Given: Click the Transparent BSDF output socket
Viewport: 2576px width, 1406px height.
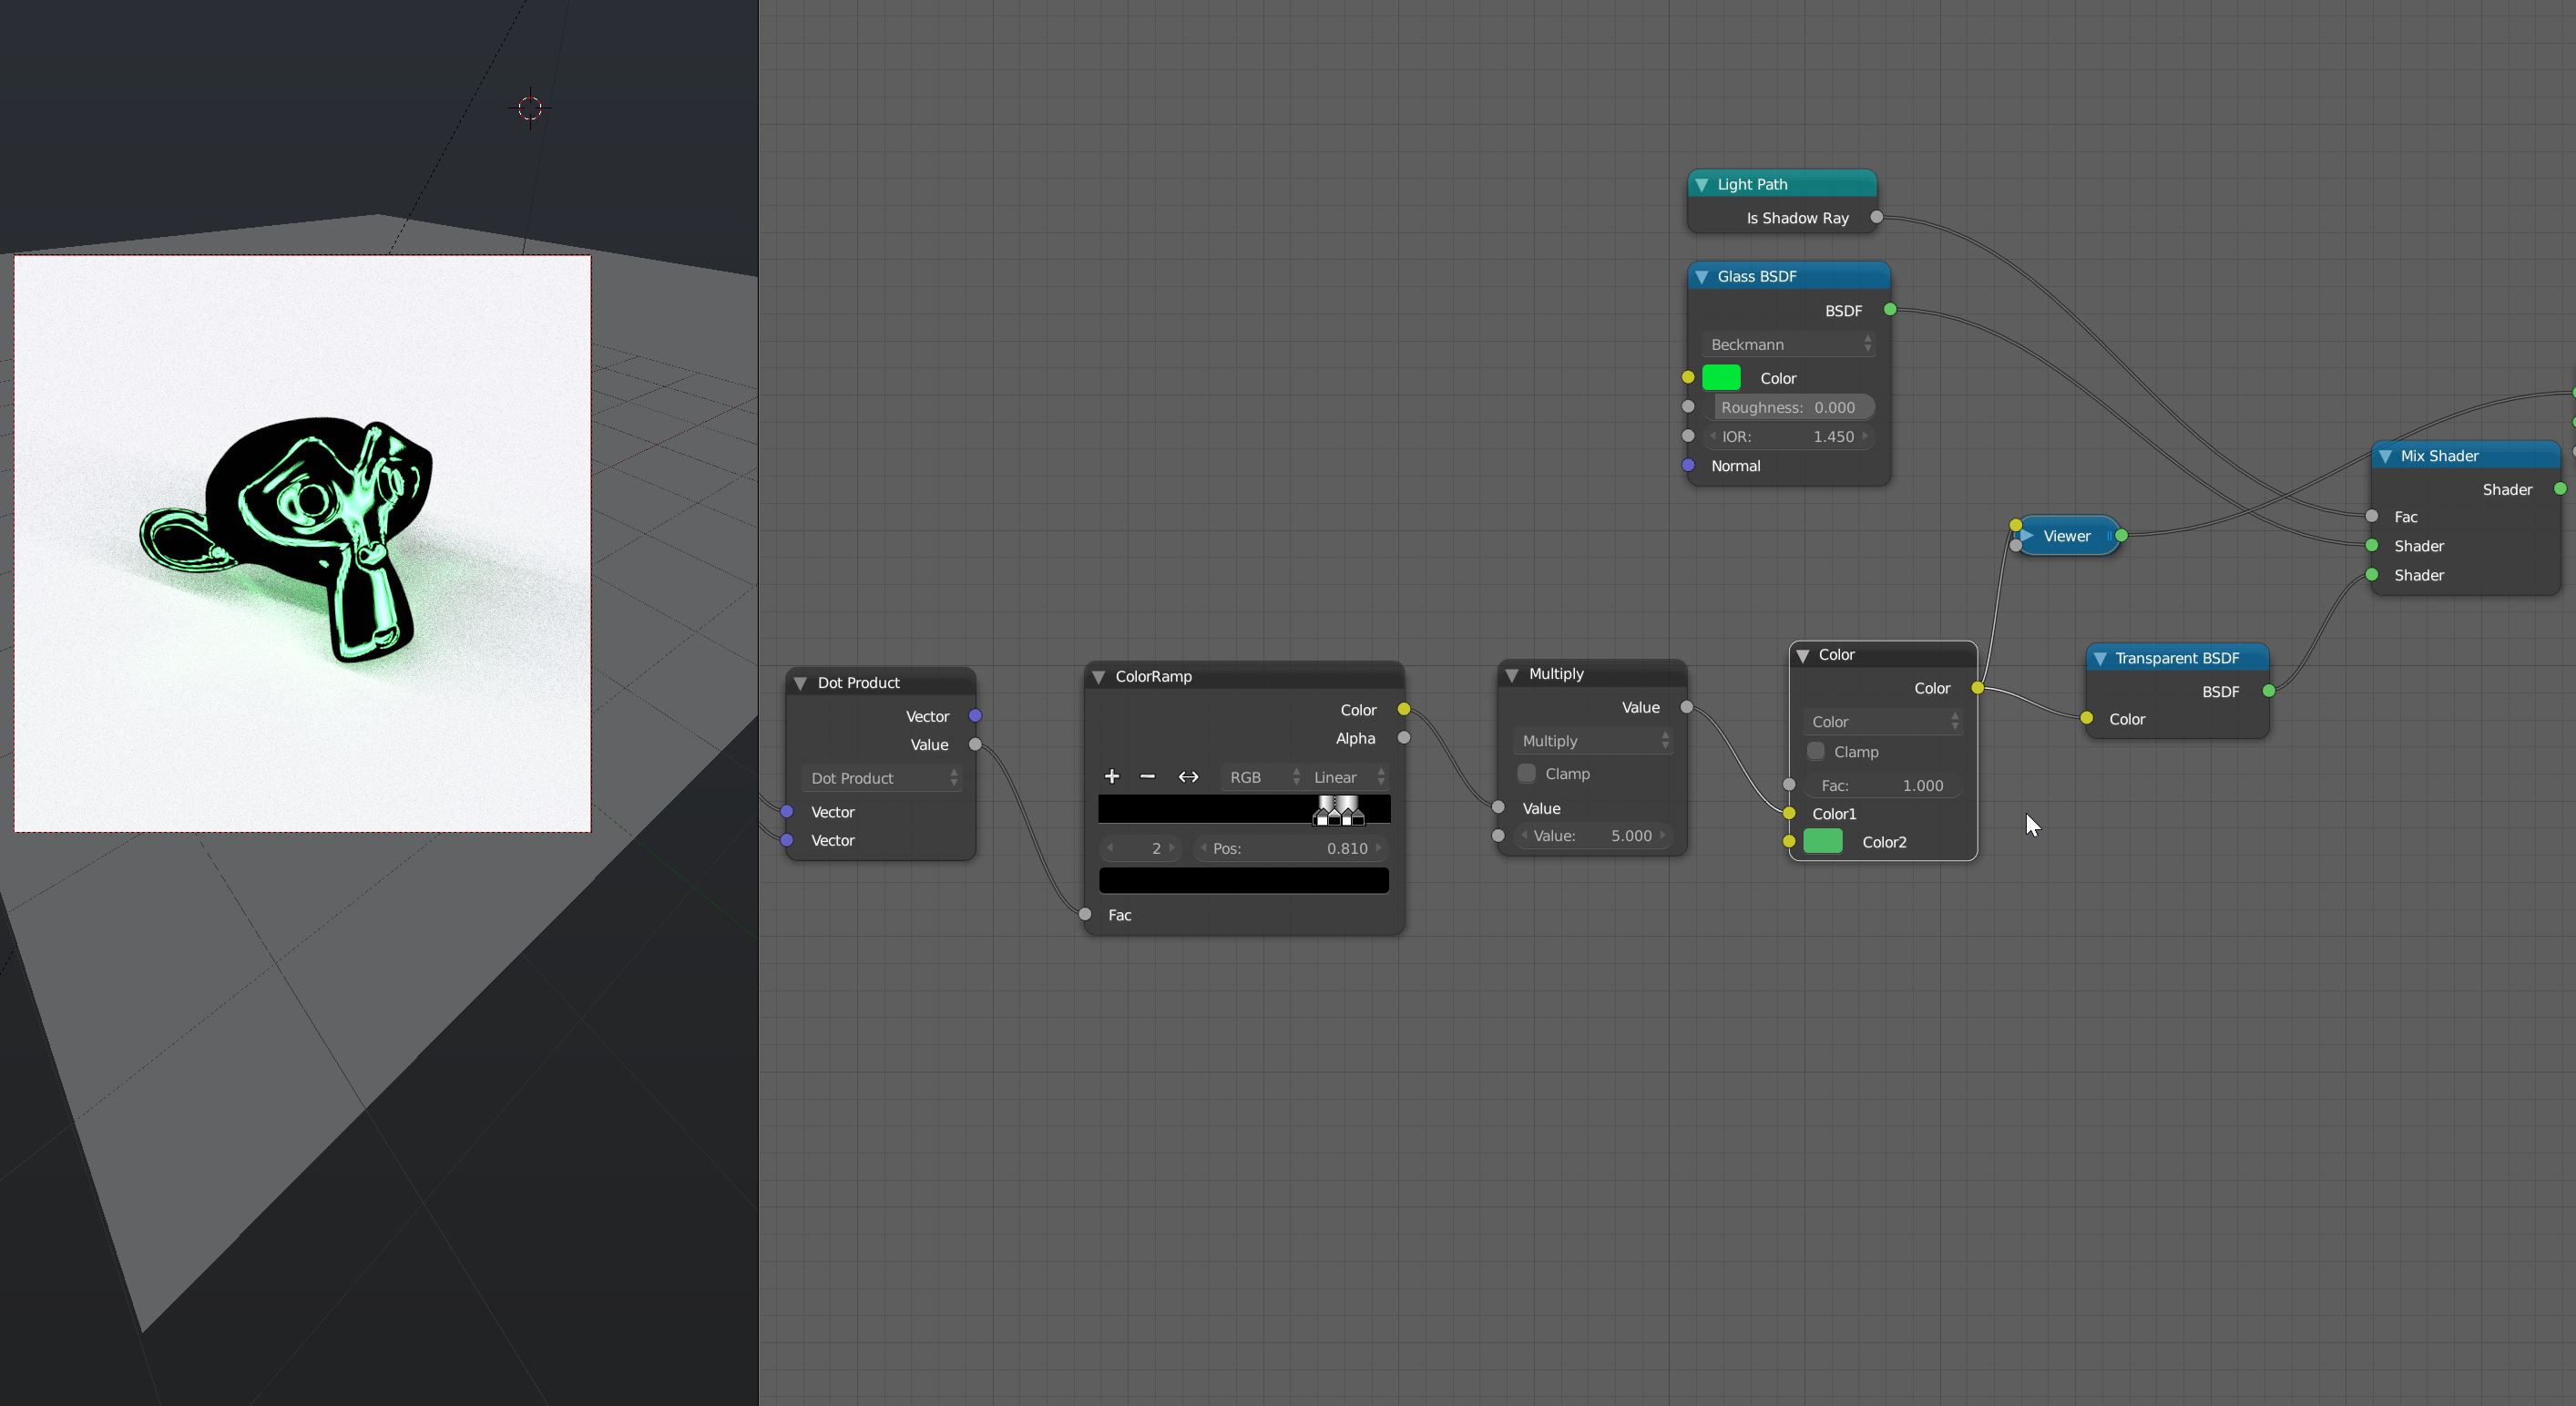Looking at the screenshot, I should (2268, 691).
